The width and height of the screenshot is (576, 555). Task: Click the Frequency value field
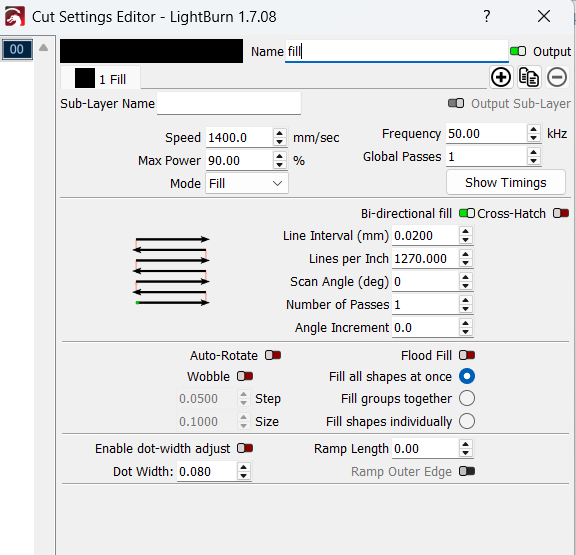(x=486, y=133)
